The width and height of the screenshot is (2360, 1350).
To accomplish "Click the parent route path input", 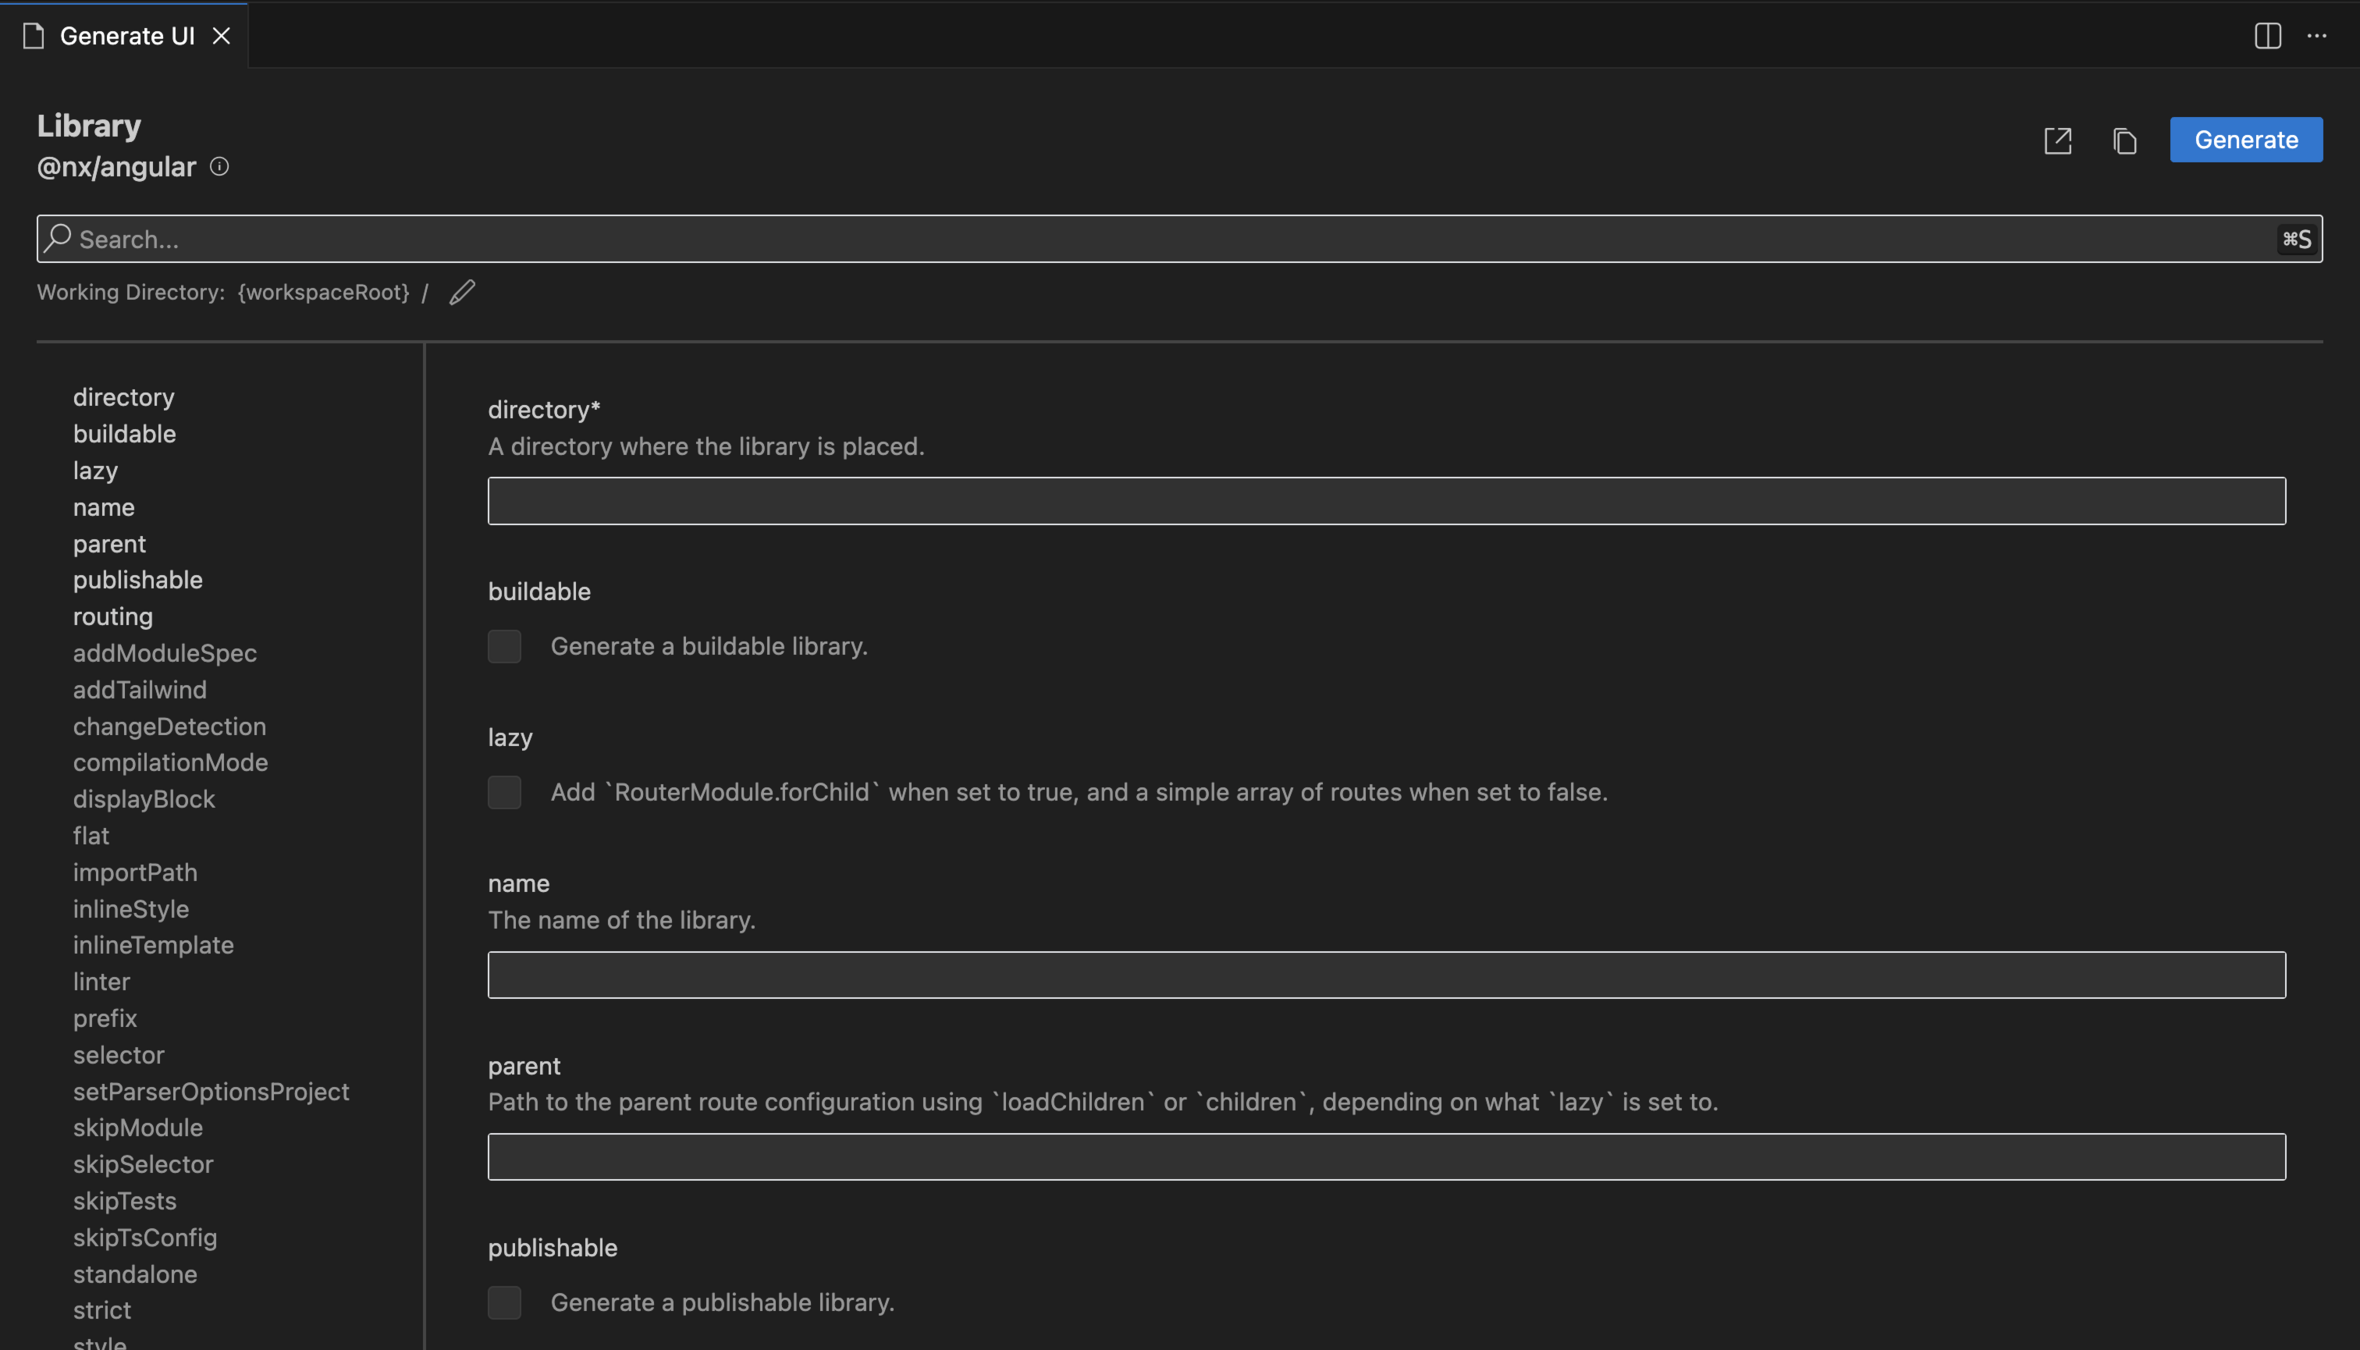I will [1386, 1157].
